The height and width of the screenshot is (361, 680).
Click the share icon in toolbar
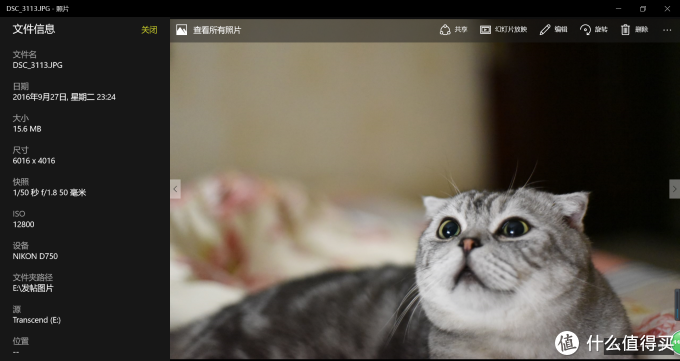click(445, 30)
